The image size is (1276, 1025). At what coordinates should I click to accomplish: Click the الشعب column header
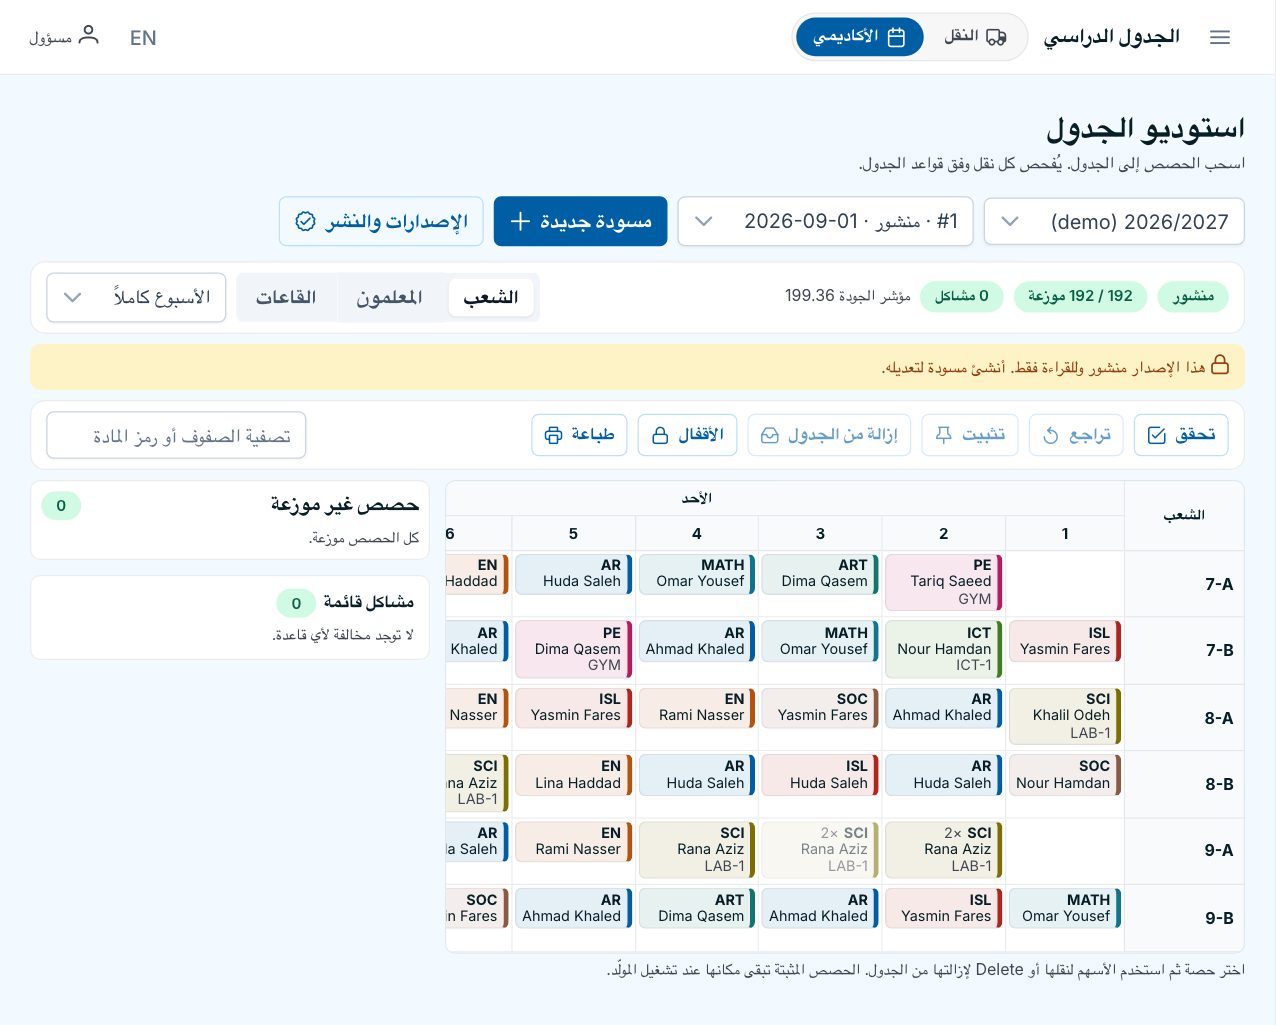1184,515
